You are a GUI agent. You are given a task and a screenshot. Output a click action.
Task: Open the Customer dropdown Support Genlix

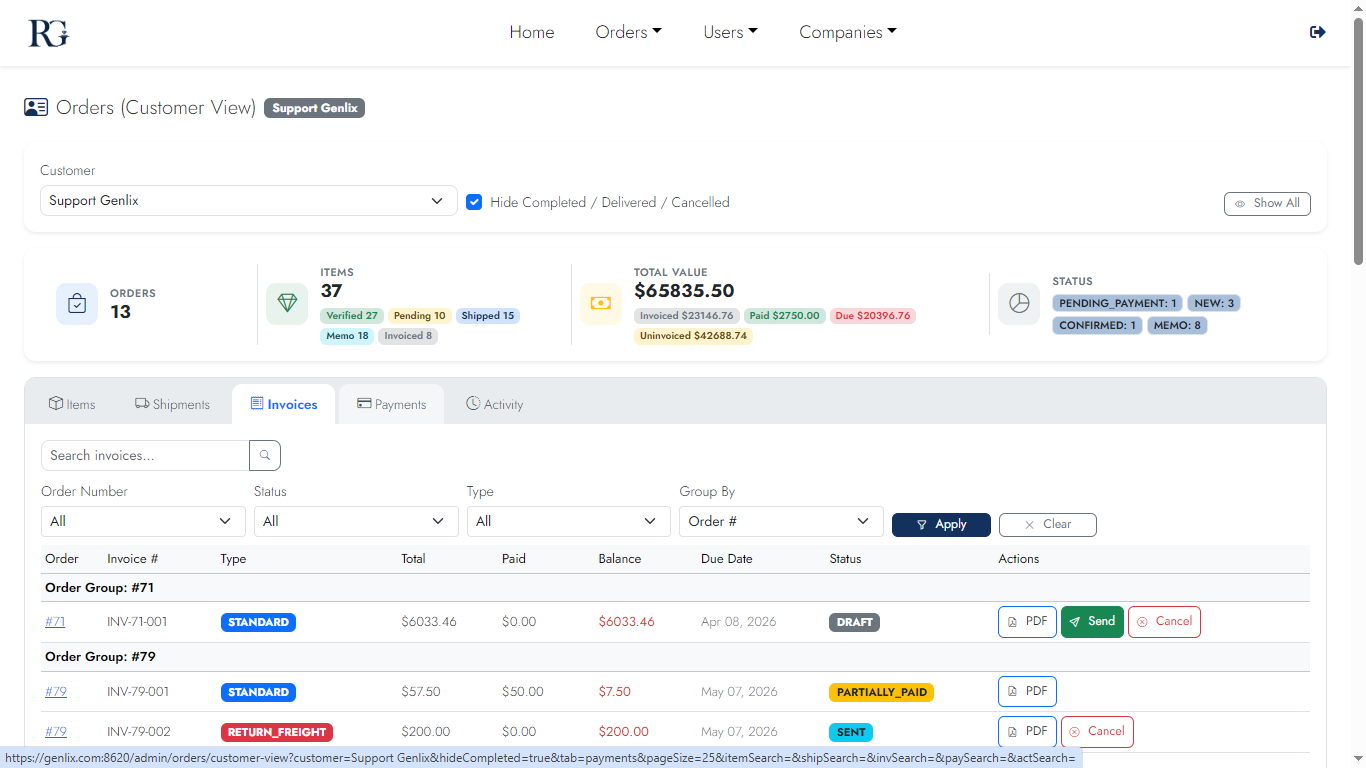[248, 201]
